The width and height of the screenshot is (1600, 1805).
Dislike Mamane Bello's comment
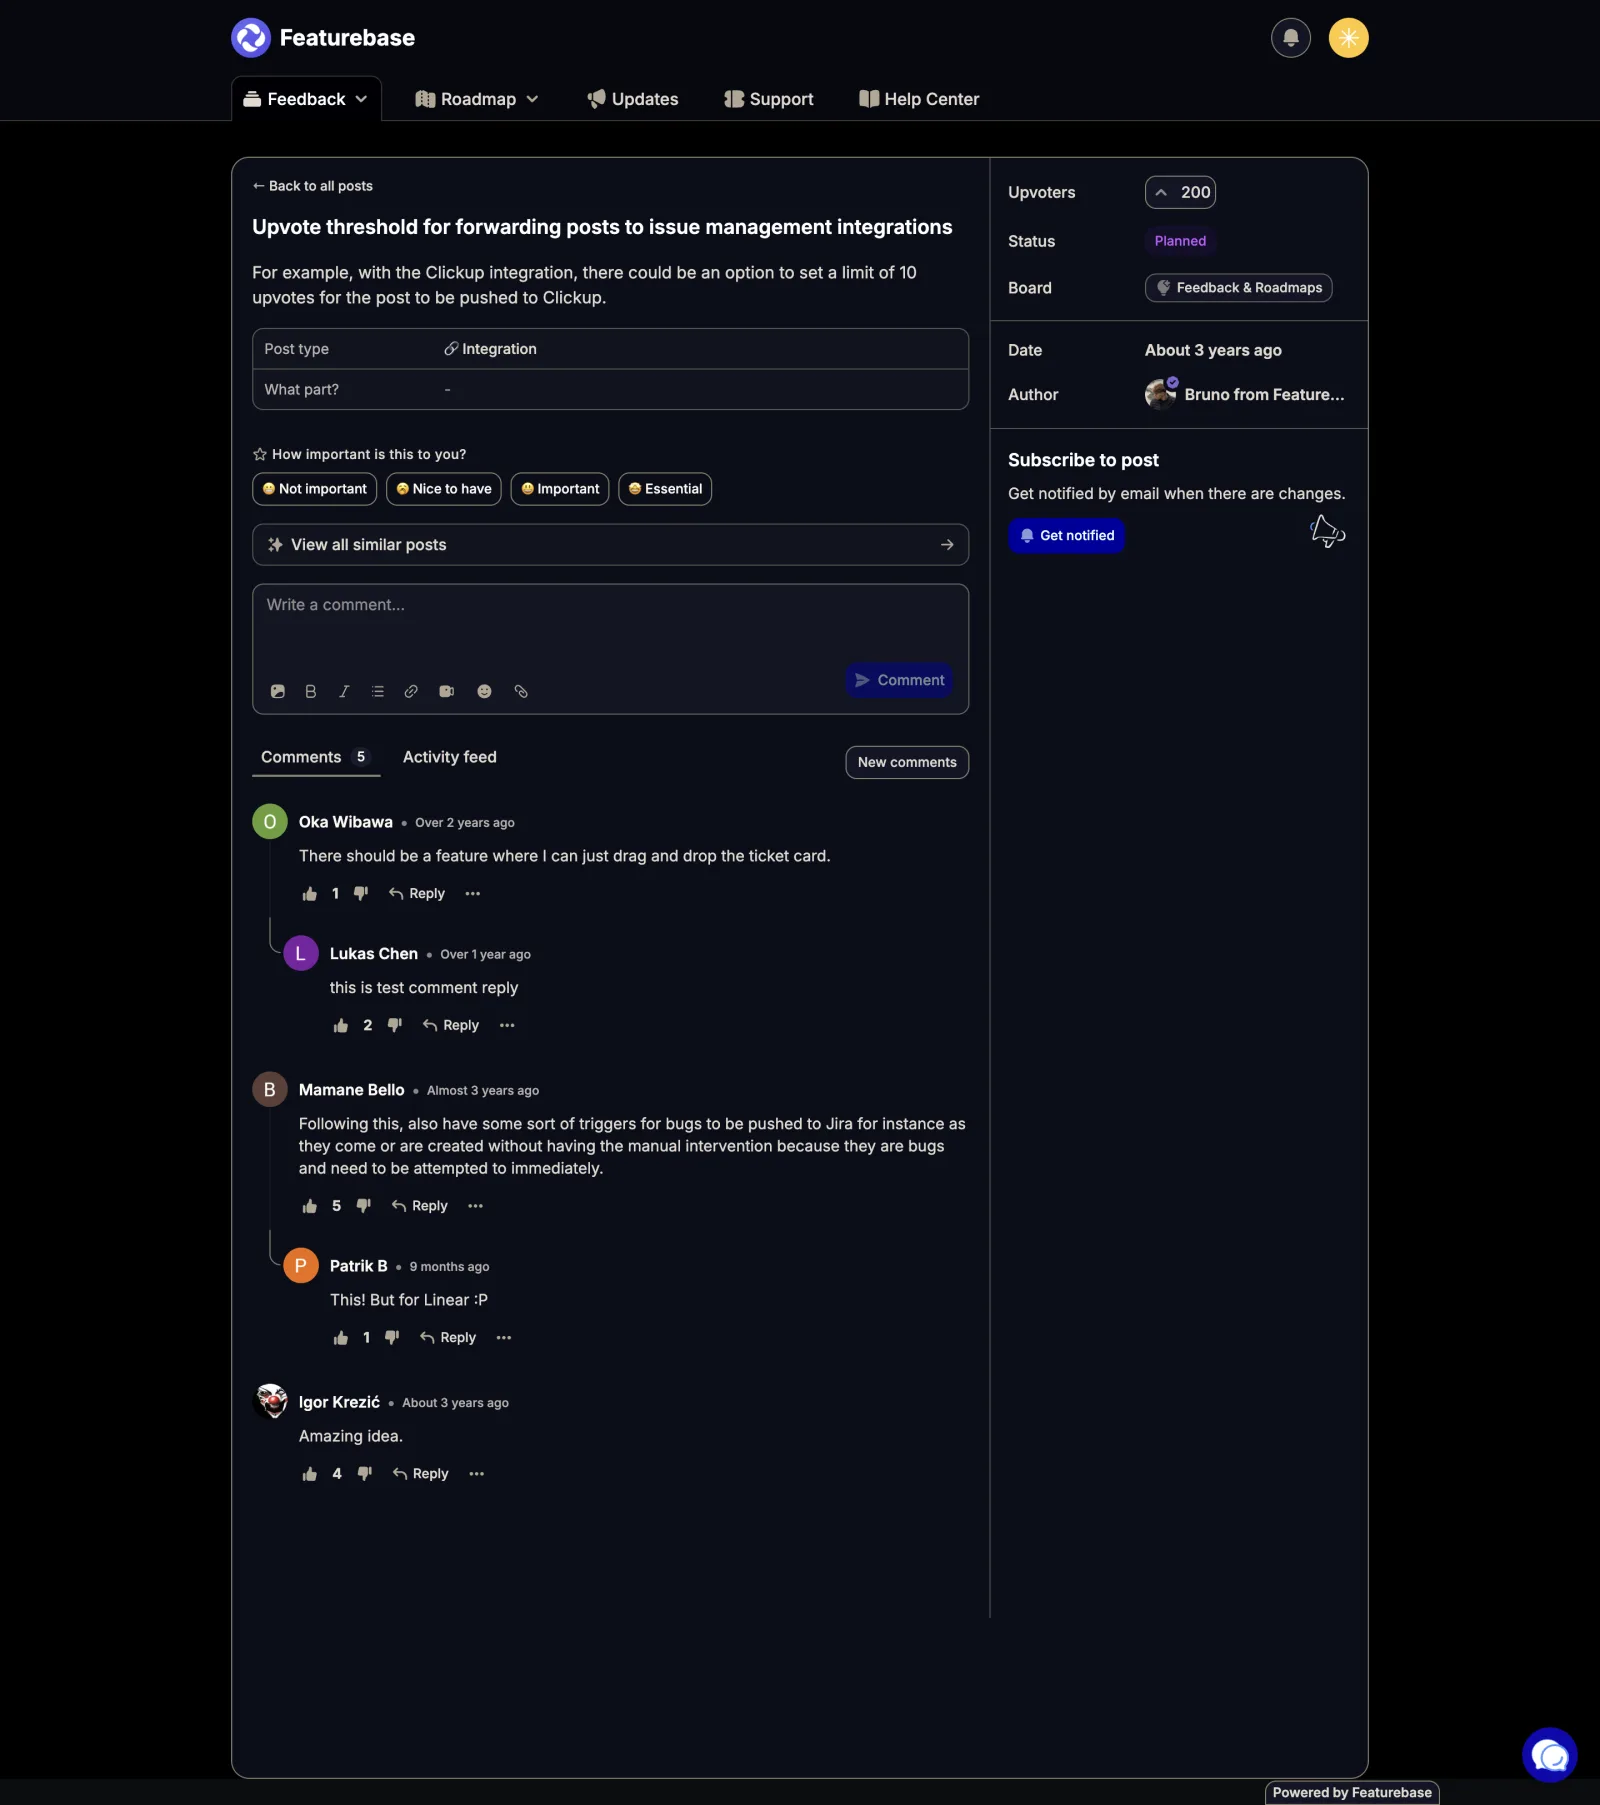tap(364, 1206)
